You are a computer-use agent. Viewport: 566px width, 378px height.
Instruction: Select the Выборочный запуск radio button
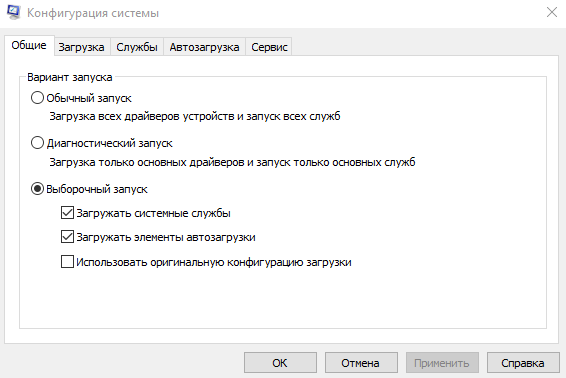tap(37, 189)
